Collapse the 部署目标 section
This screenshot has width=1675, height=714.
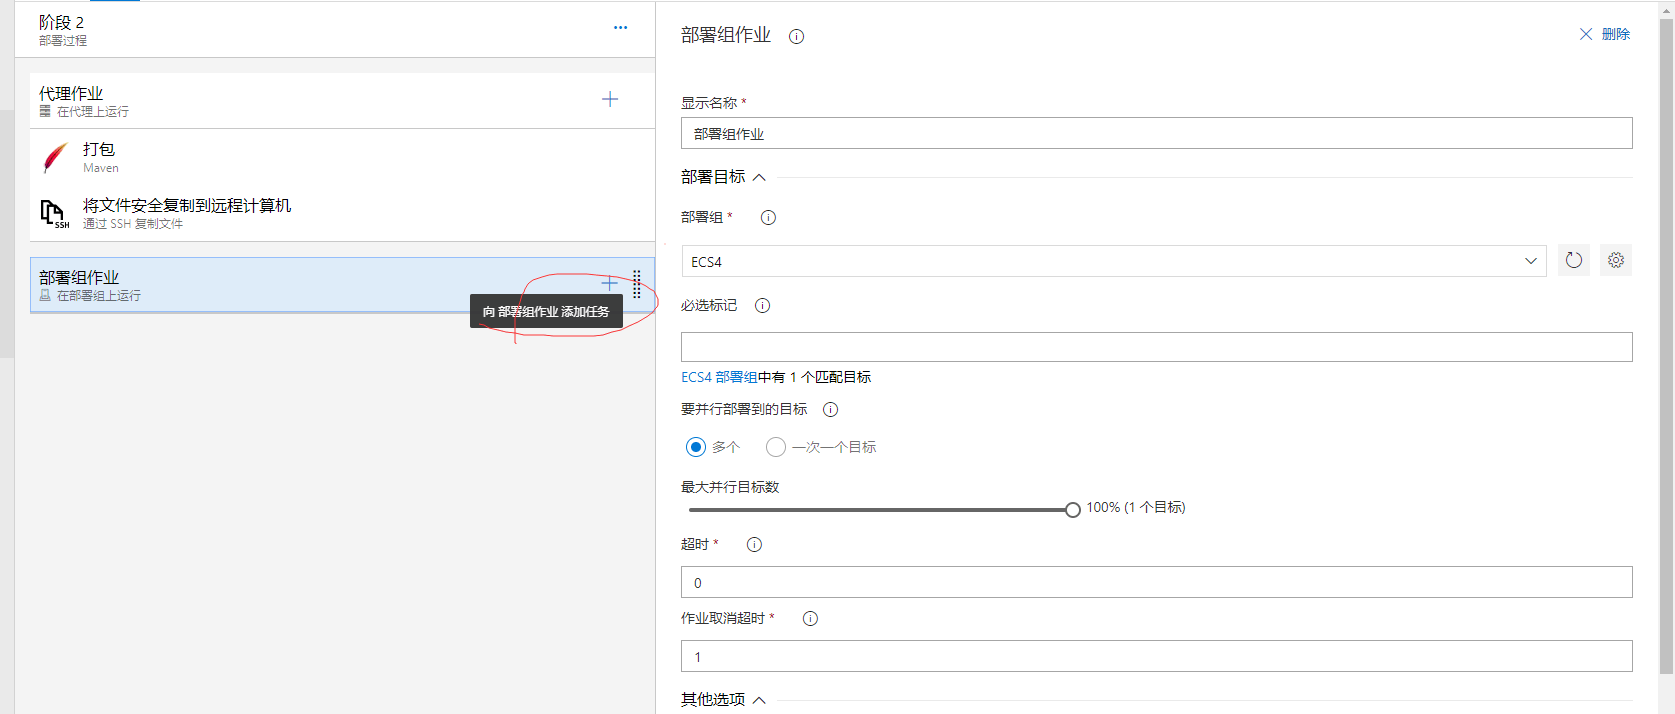(759, 178)
